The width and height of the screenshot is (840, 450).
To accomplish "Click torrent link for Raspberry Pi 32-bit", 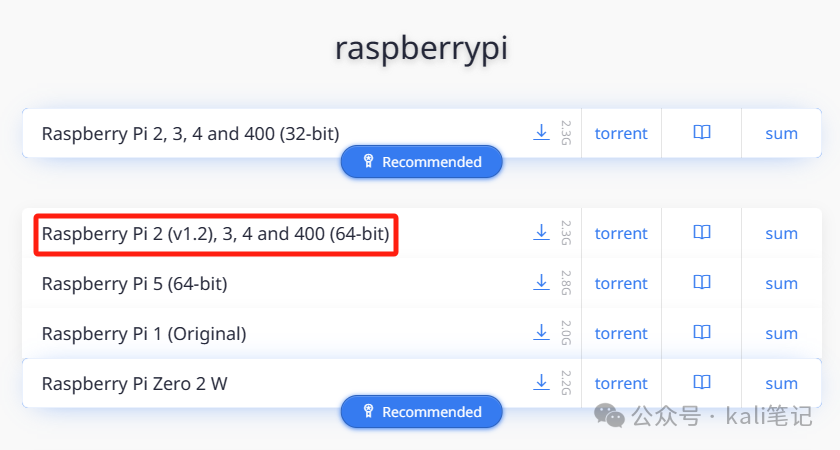I will pos(621,133).
